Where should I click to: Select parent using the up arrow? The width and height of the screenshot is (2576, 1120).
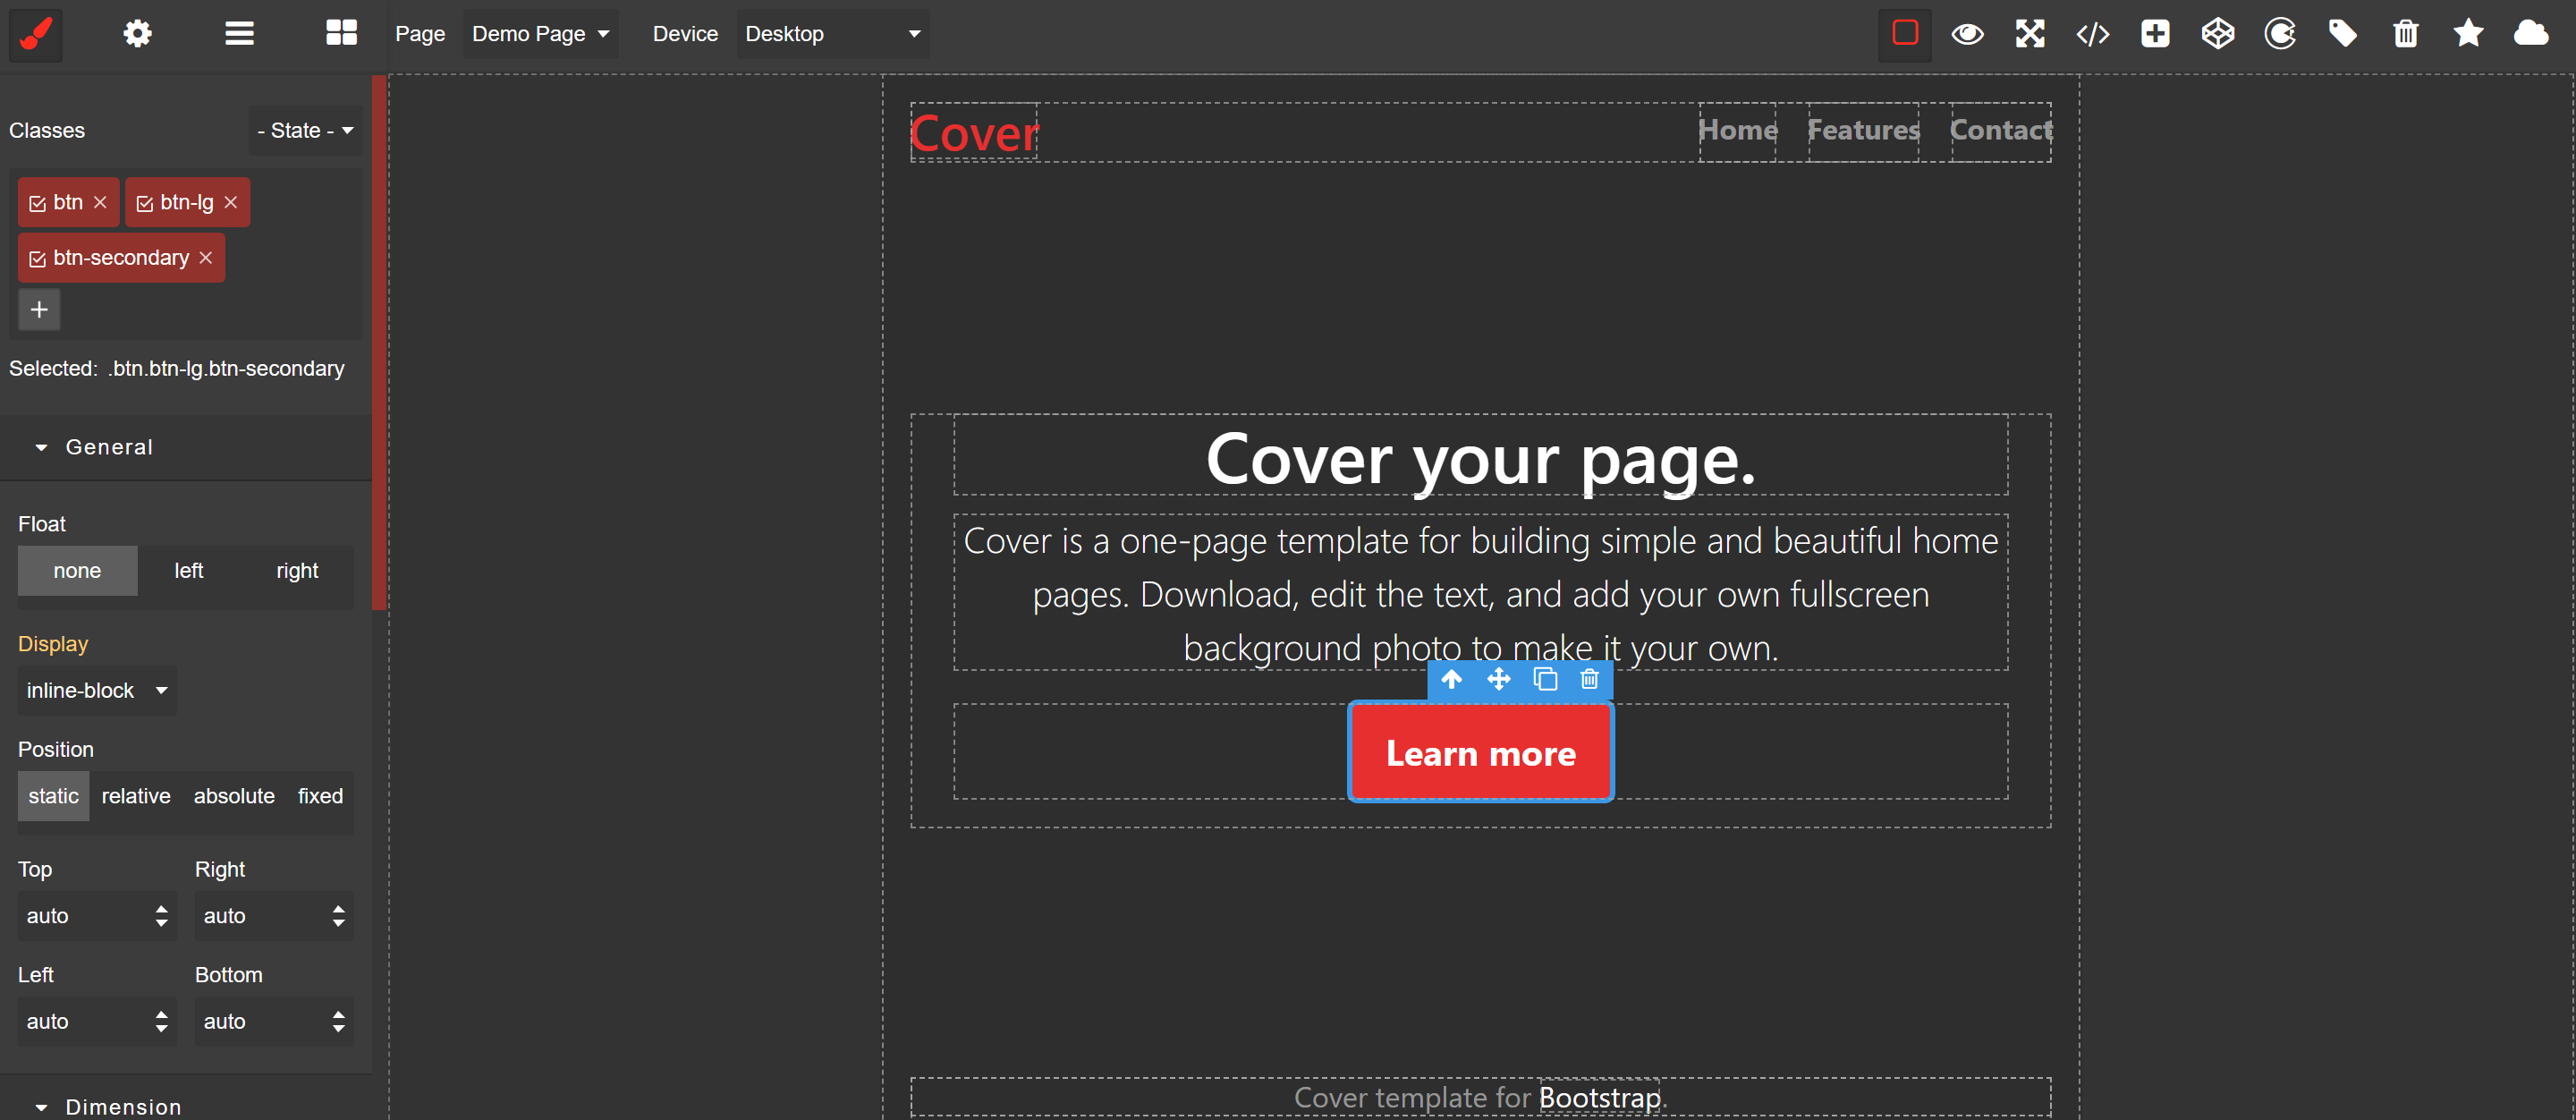pos(1452,680)
